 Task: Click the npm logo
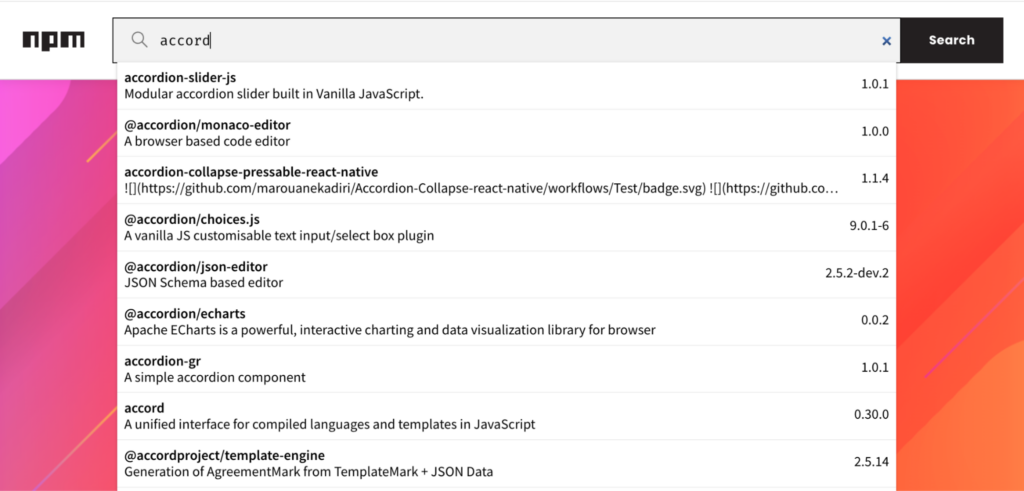54,40
